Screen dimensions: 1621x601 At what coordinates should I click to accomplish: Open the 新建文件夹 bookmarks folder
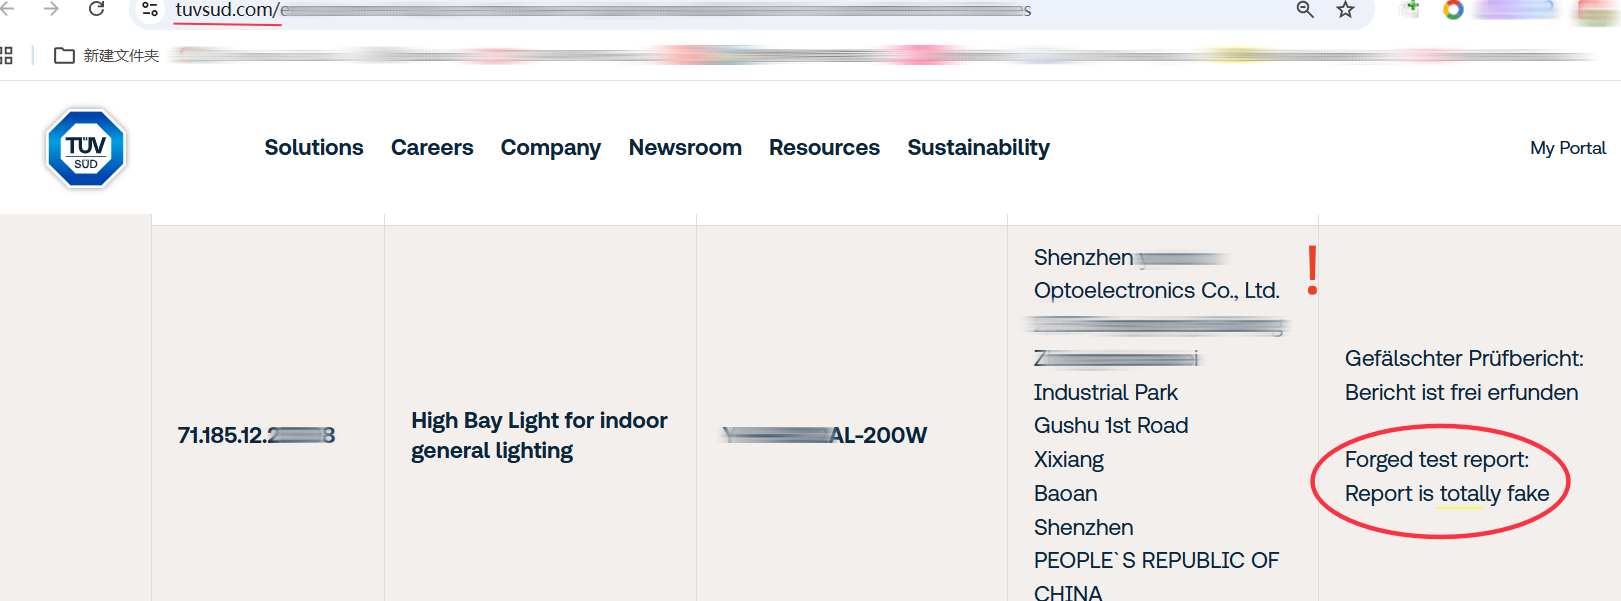coord(107,56)
